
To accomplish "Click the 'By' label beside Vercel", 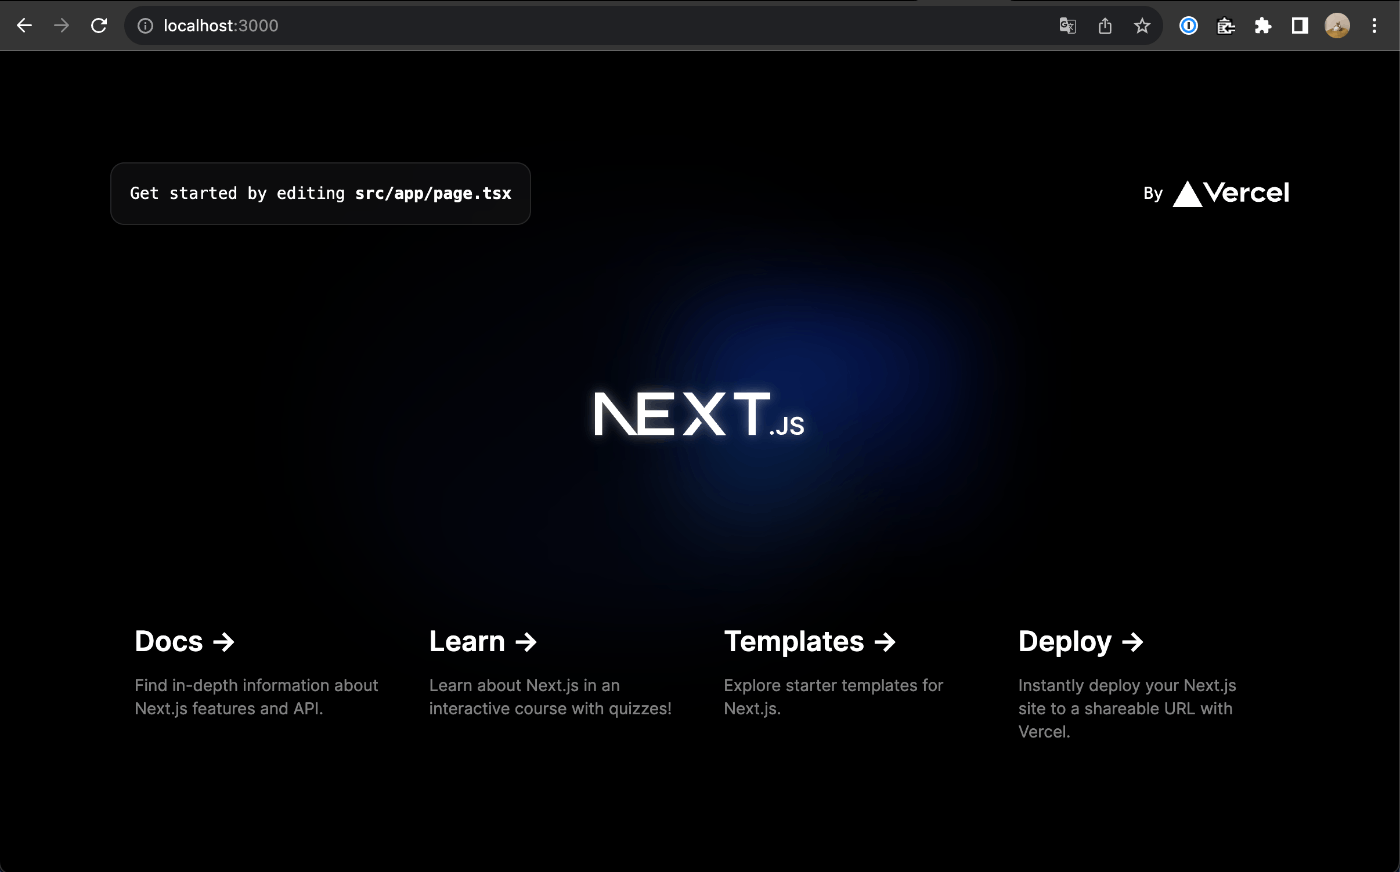I will click(x=1153, y=194).
